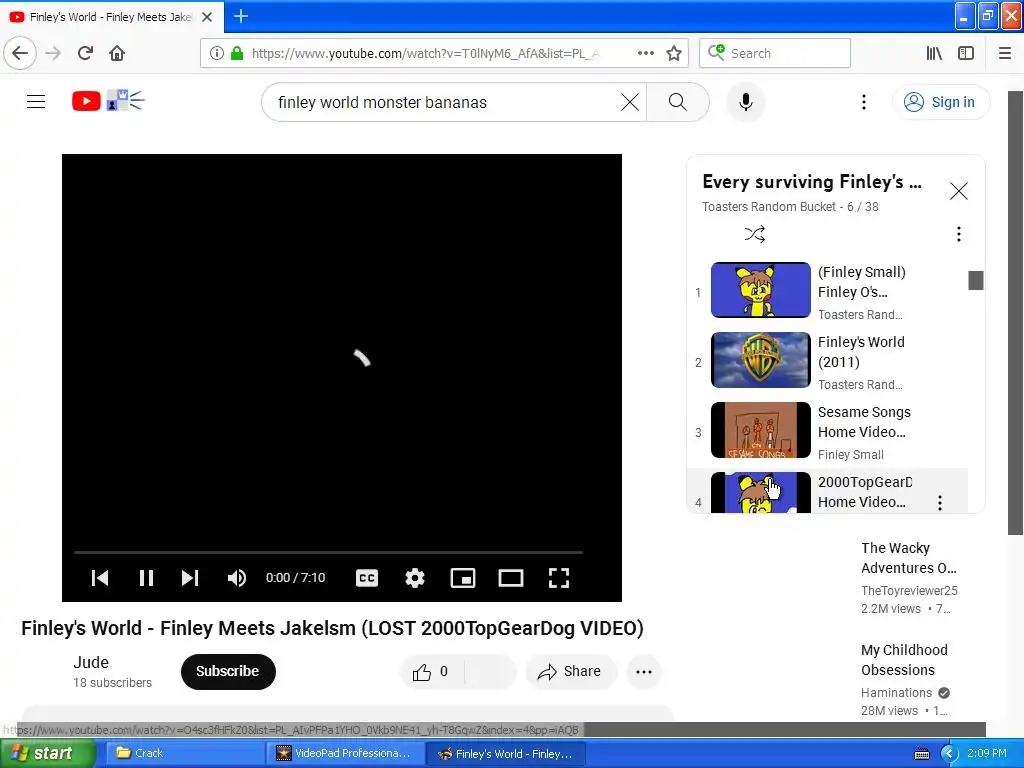Play the Finley's World (2011) thumbnail
The image size is (1024, 768).
click(761, 360)
